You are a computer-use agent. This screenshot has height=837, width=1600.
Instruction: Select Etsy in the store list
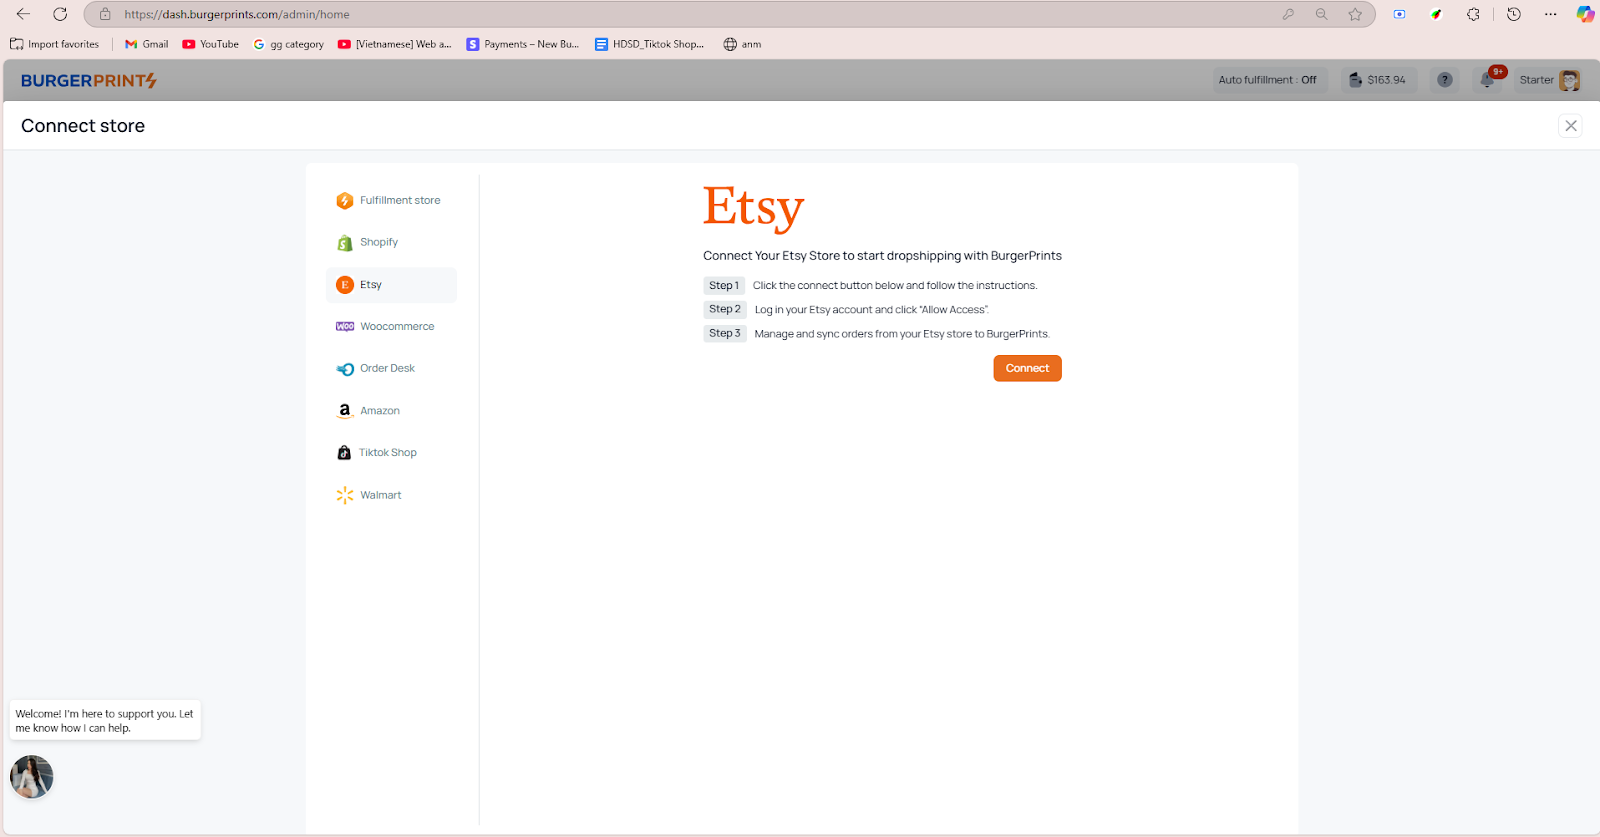391,285
